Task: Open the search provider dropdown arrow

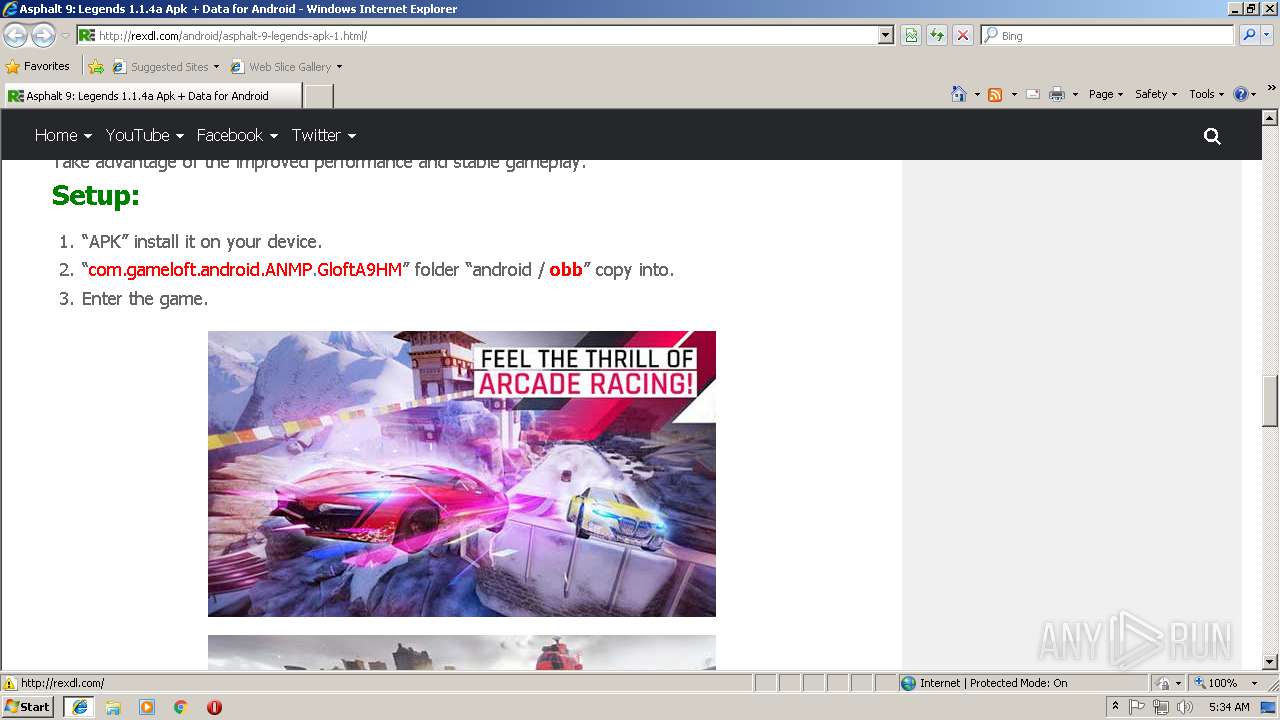Action: (x=1267, y=35)
